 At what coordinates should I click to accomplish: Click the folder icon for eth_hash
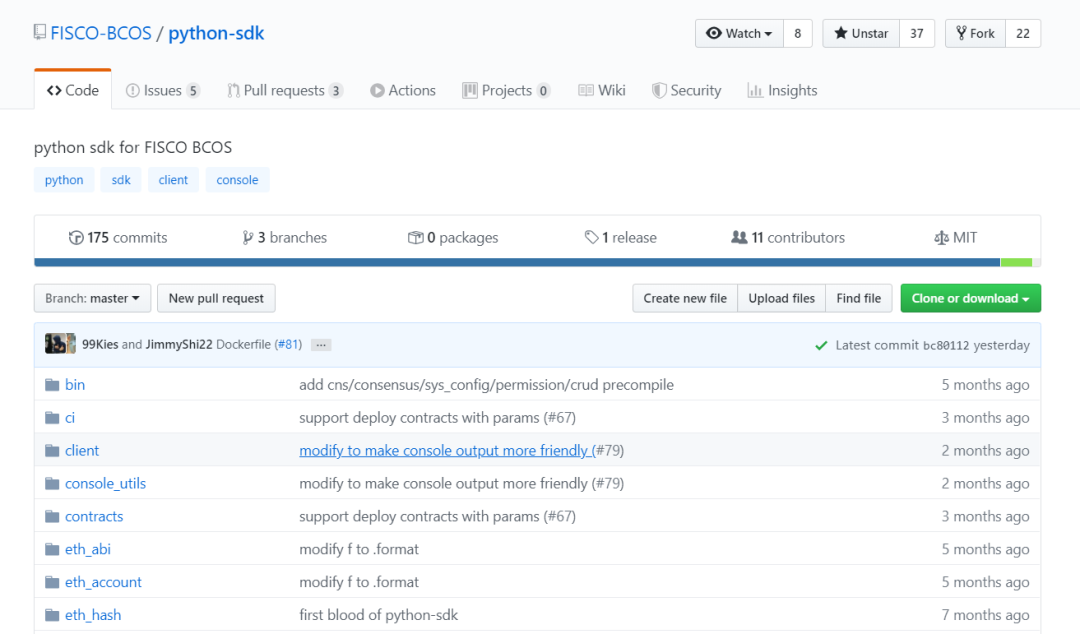tap(52, 615)
